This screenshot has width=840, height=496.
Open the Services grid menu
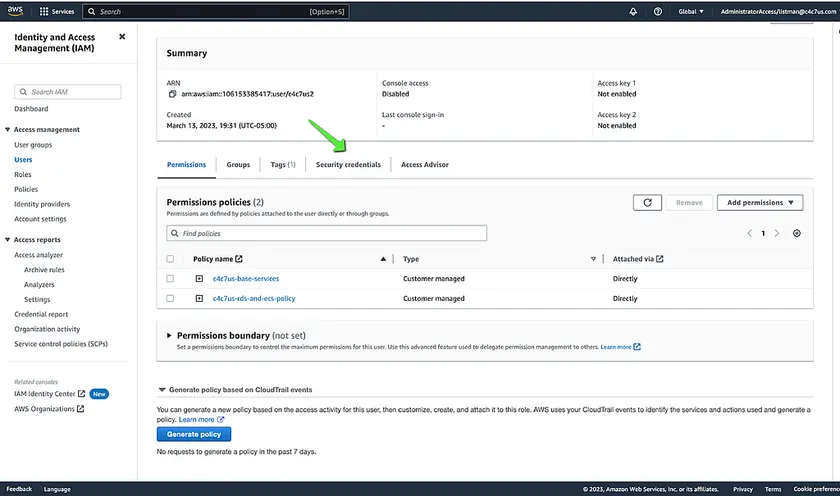[57, 11]
